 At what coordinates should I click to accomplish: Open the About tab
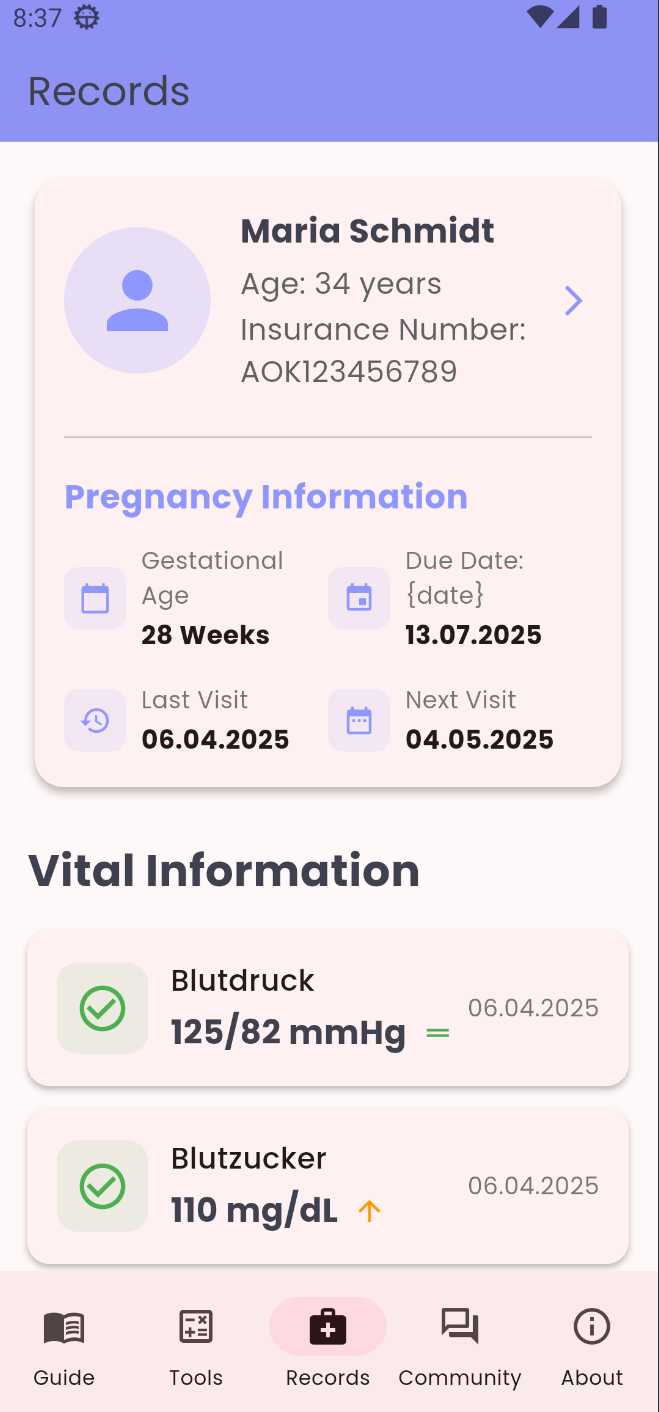coord(592,1345)
